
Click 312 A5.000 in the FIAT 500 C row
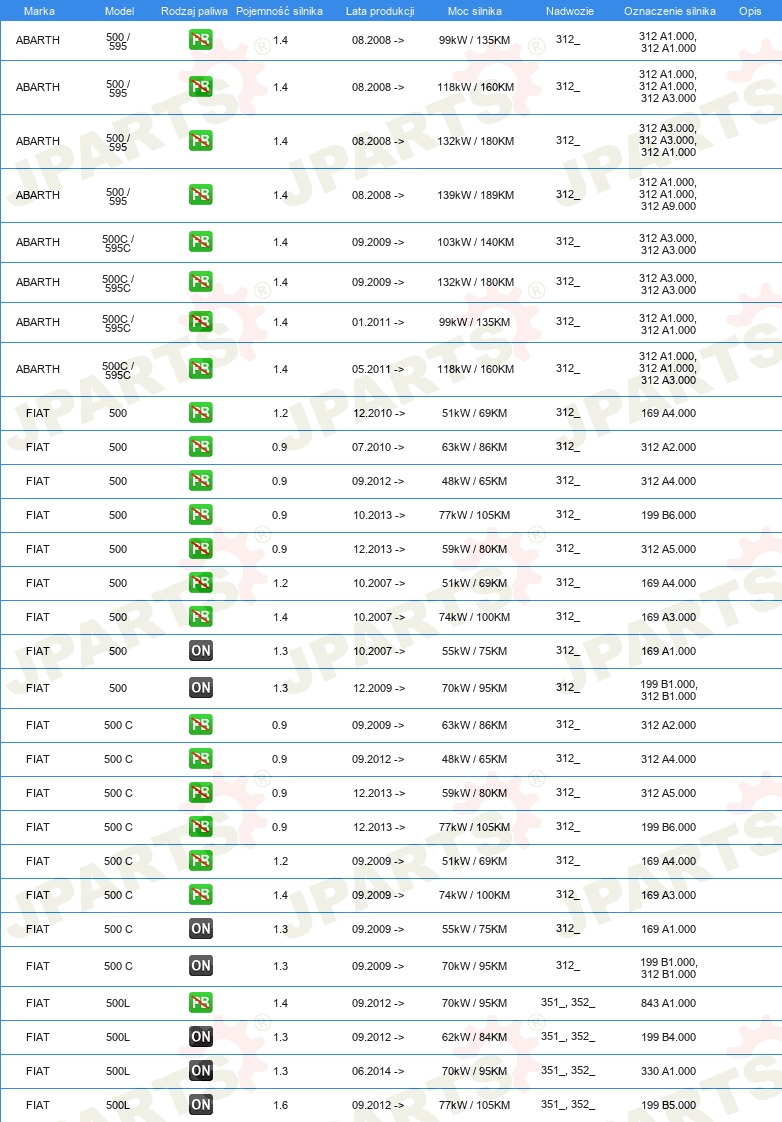(668, 793)
